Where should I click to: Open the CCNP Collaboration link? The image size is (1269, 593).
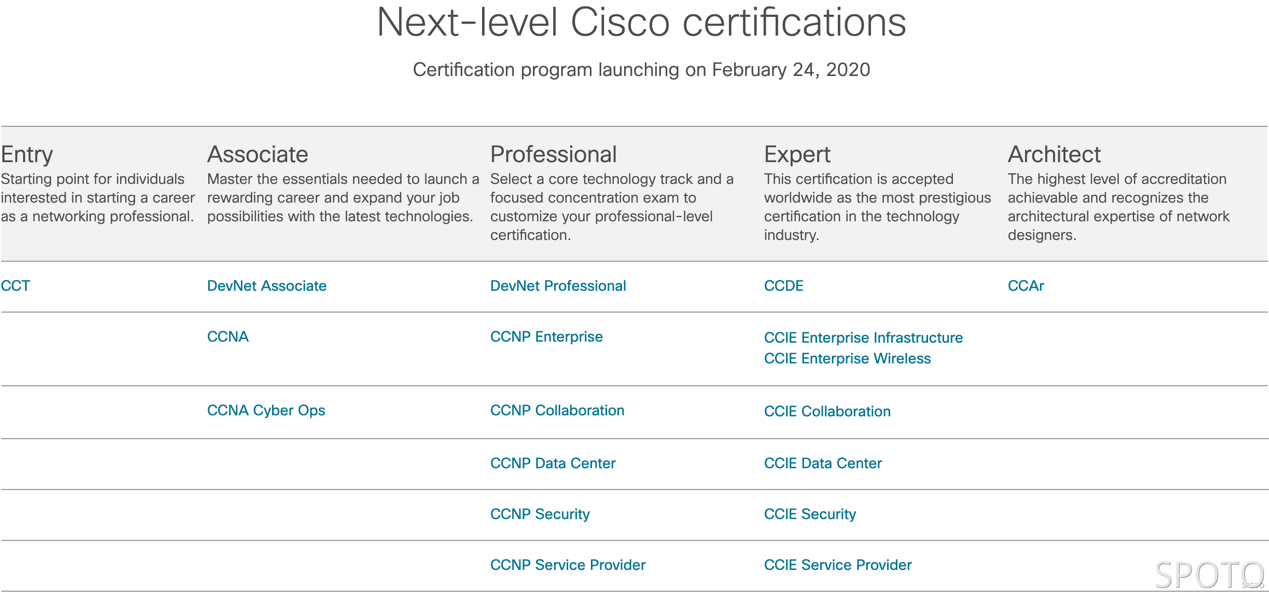(557, 410)
